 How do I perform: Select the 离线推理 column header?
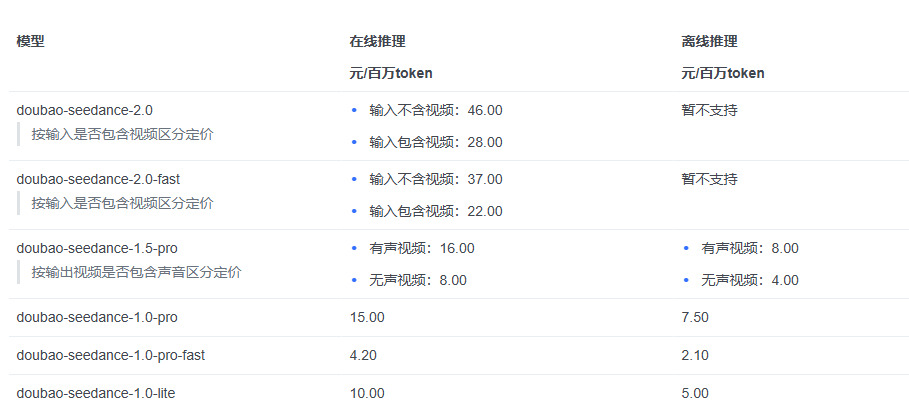(x=710, y=42)
